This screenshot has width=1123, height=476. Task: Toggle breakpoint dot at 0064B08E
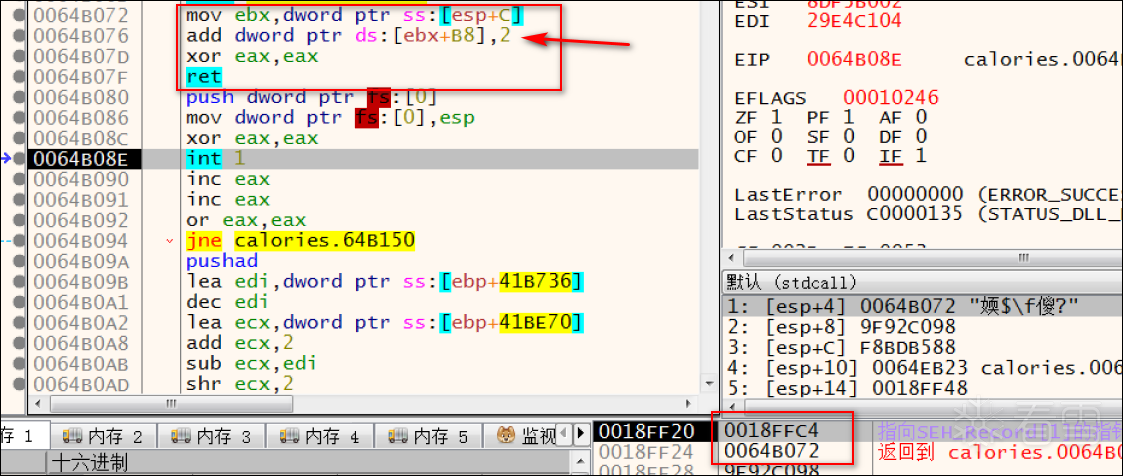tap(19, 158)
